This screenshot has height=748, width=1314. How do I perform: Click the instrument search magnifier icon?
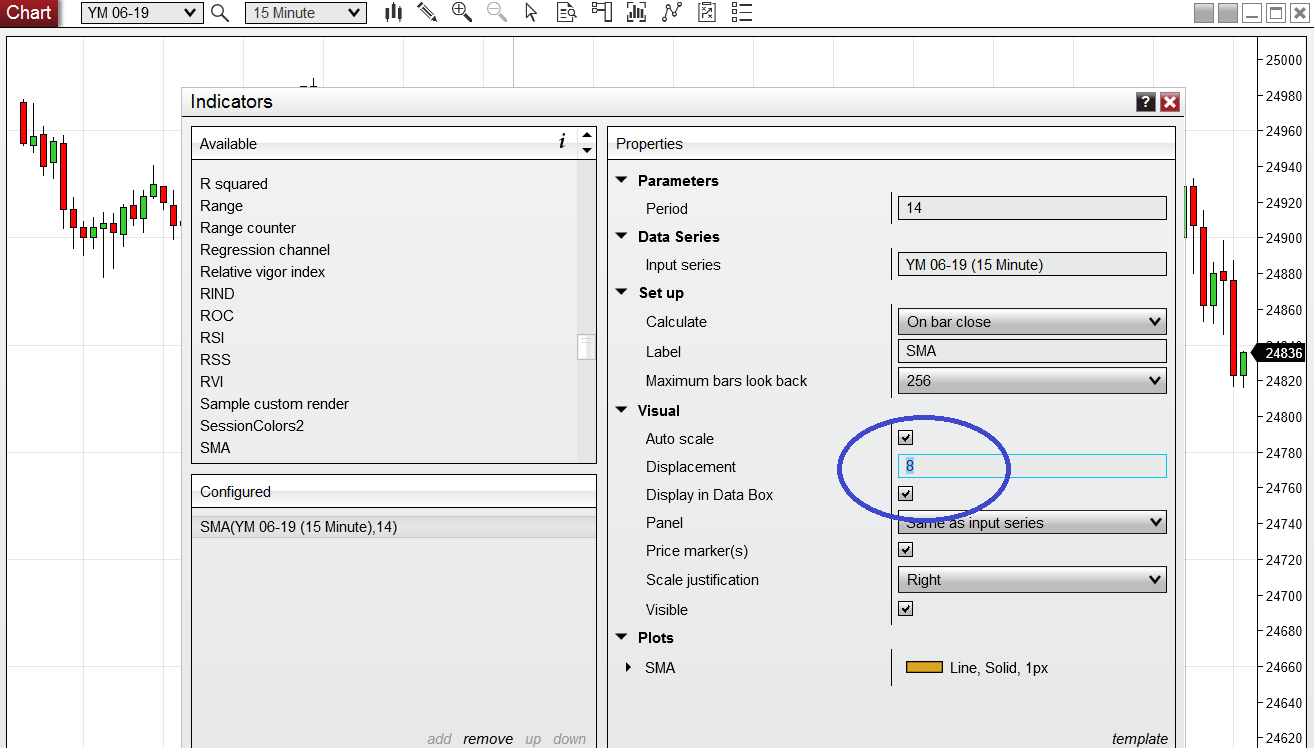[x=220, y=13]
